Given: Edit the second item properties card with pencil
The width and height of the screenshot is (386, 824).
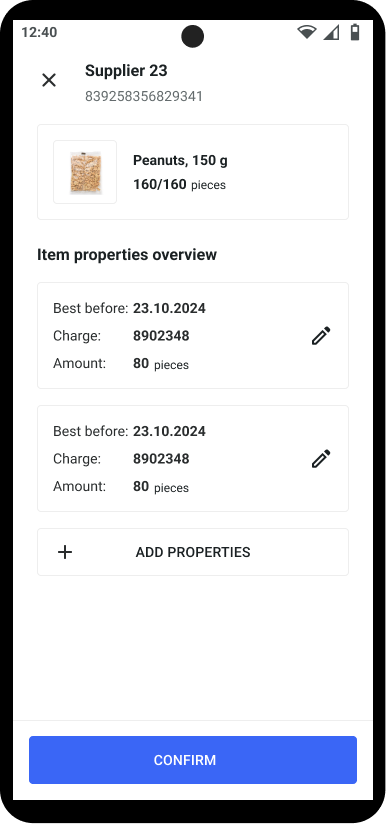Looking at the screenshot, I should tap(321, 459).
